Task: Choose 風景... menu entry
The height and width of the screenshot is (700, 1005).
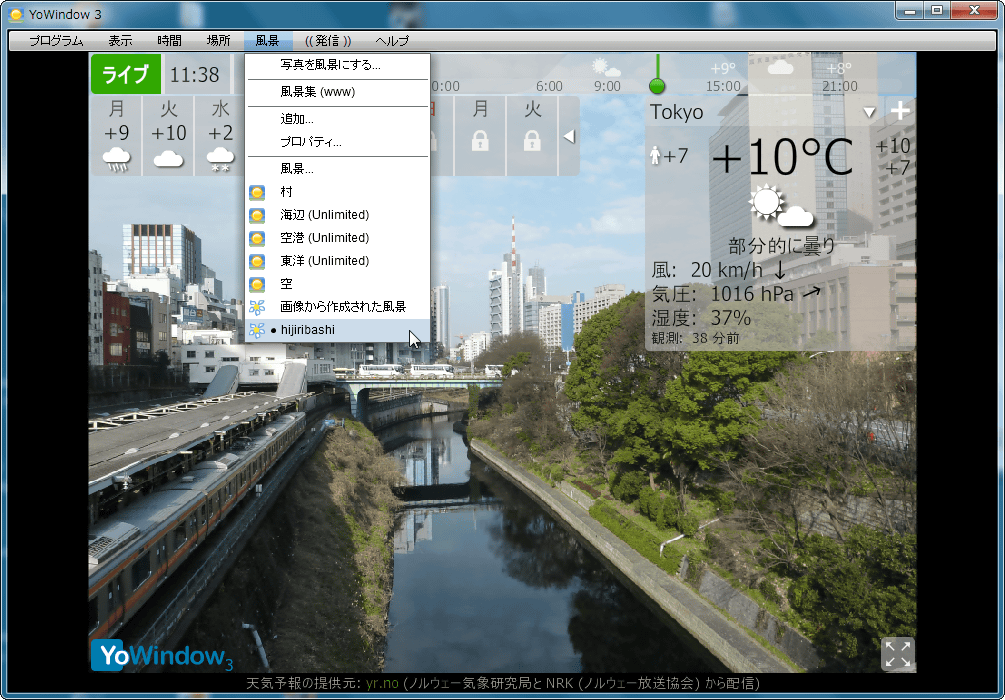Action: click(337, 169)
